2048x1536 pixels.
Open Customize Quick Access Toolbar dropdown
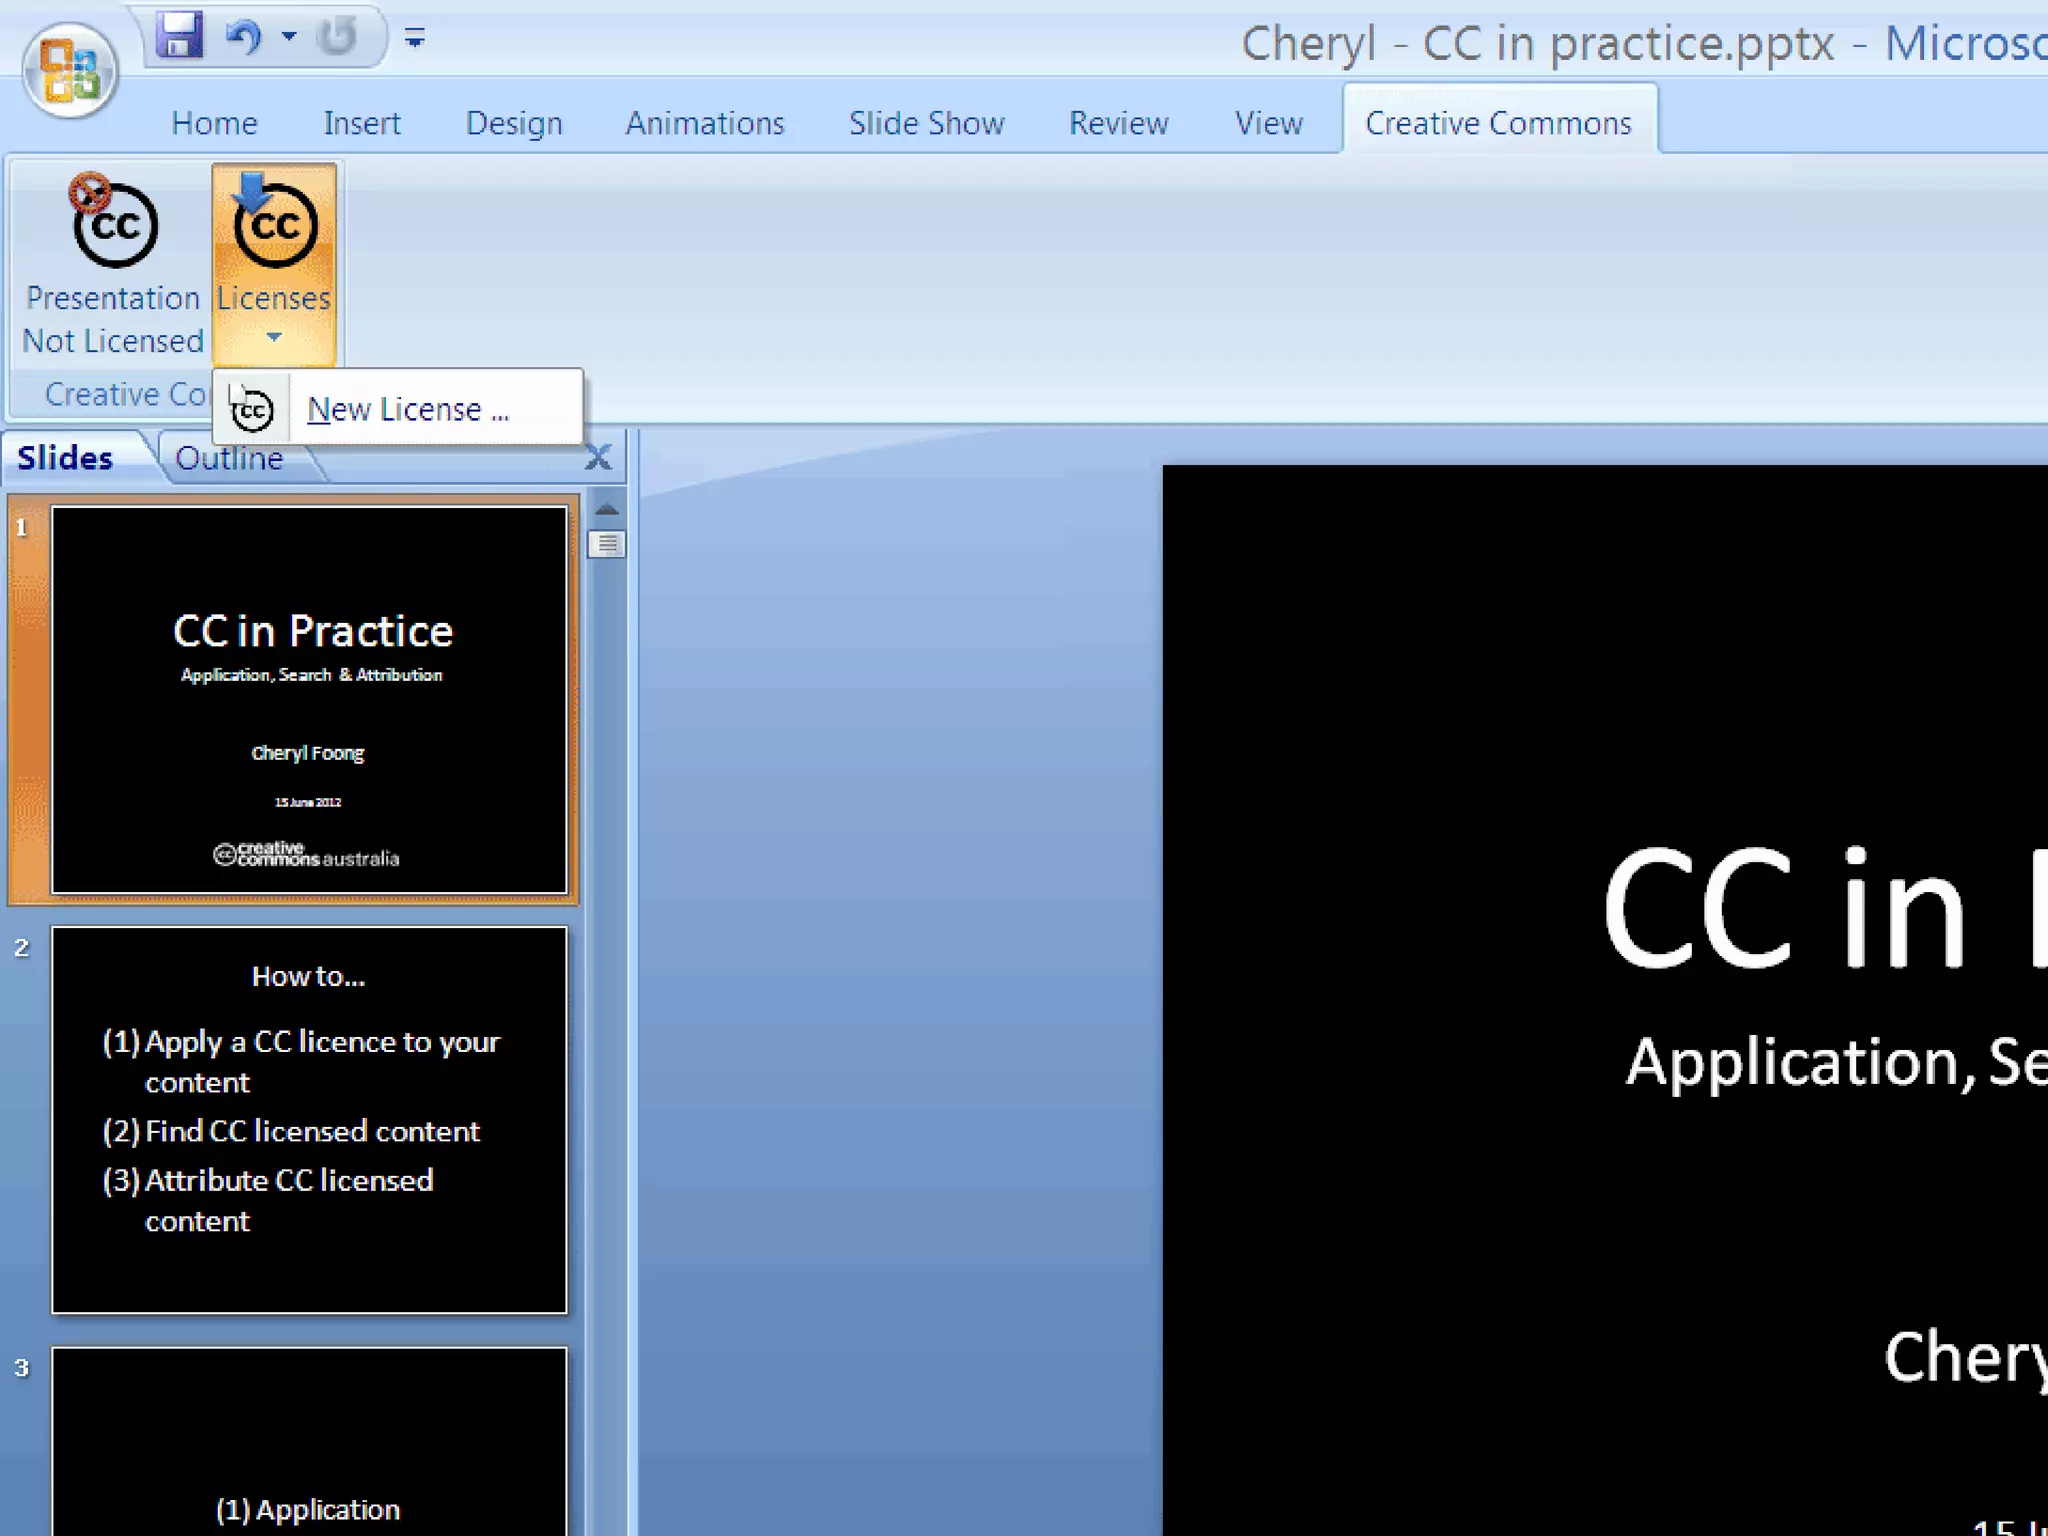(x=415, y=39)
